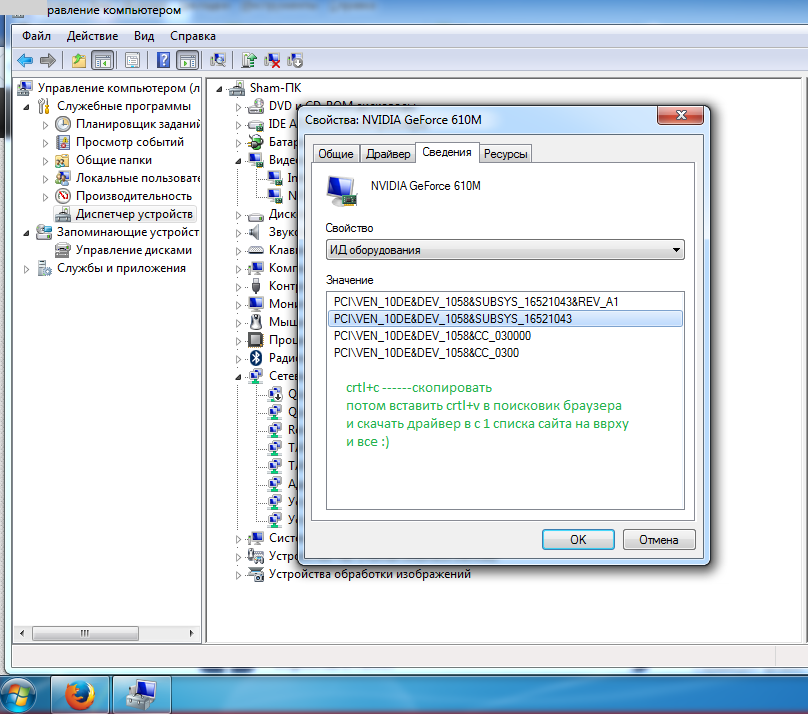808x714 pixels.
Task: Click the Back arrow in the toolbar
Action: (x=25, y=61)
